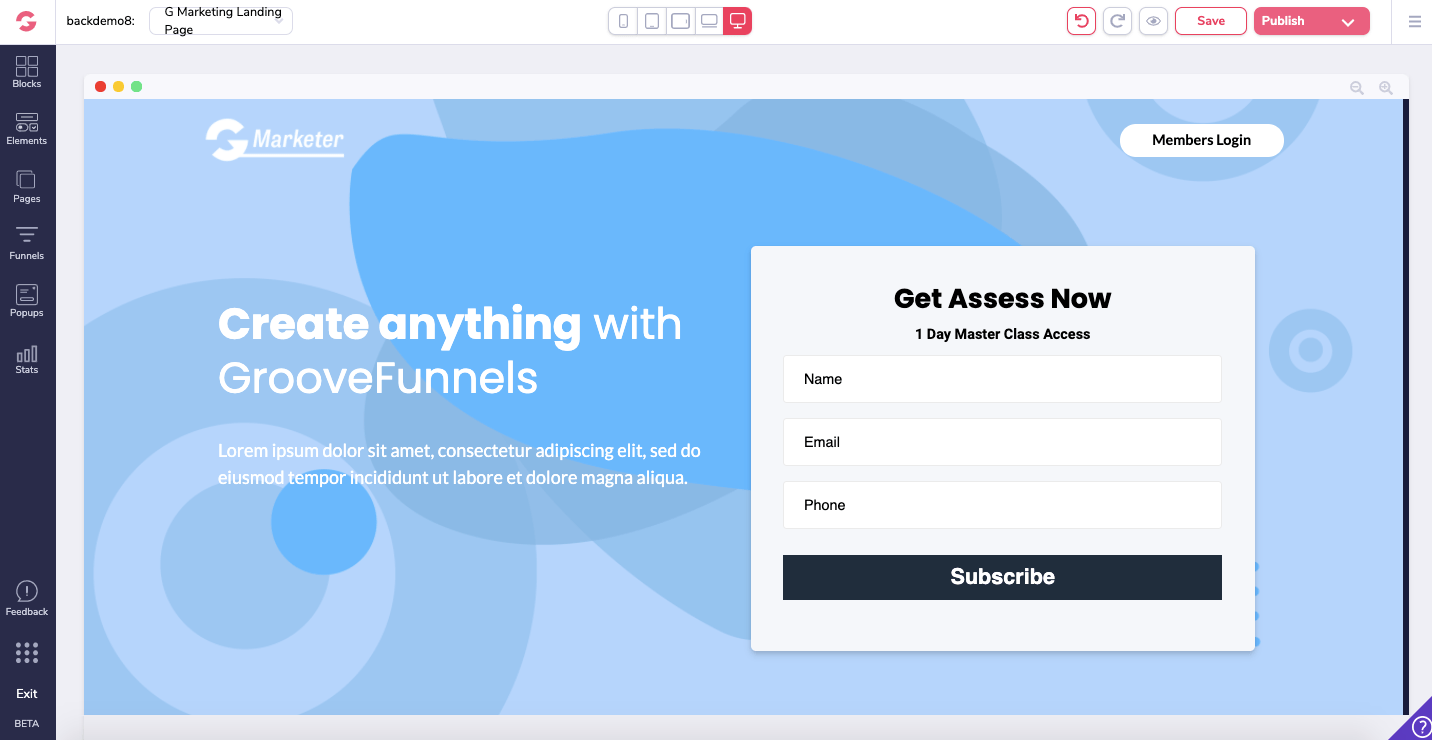
Task: Open the apps grid icon above Exit
Action: tap(27, 653)
